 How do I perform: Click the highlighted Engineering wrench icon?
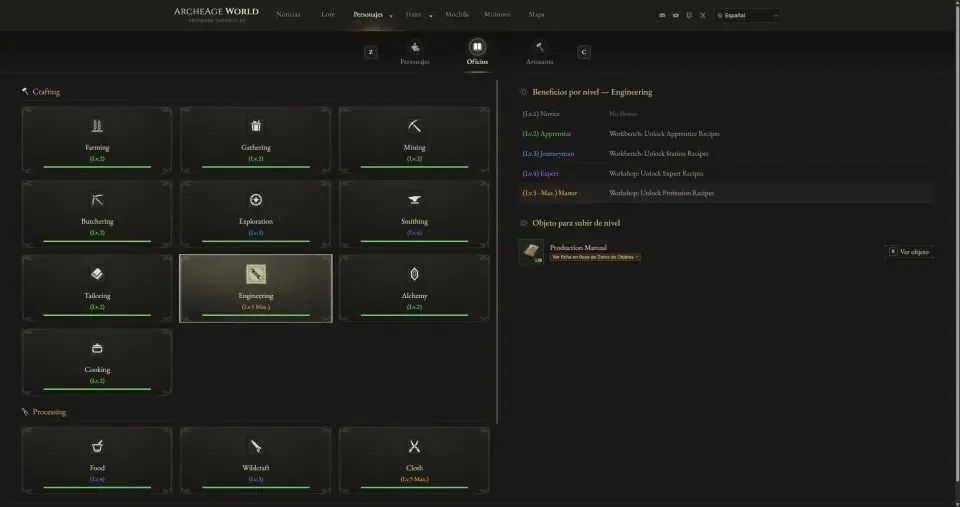pos(256,274)
